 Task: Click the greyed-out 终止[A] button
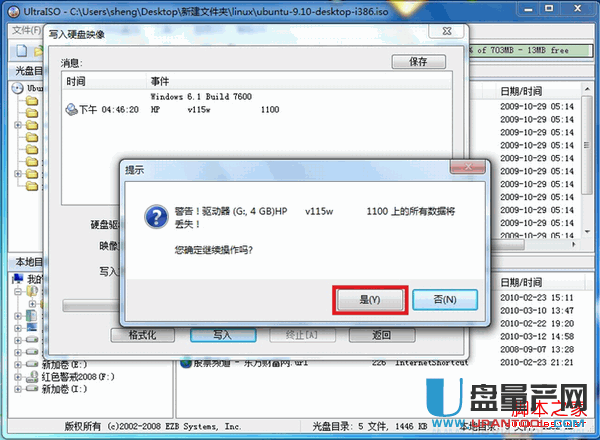(x=302, y=335)
